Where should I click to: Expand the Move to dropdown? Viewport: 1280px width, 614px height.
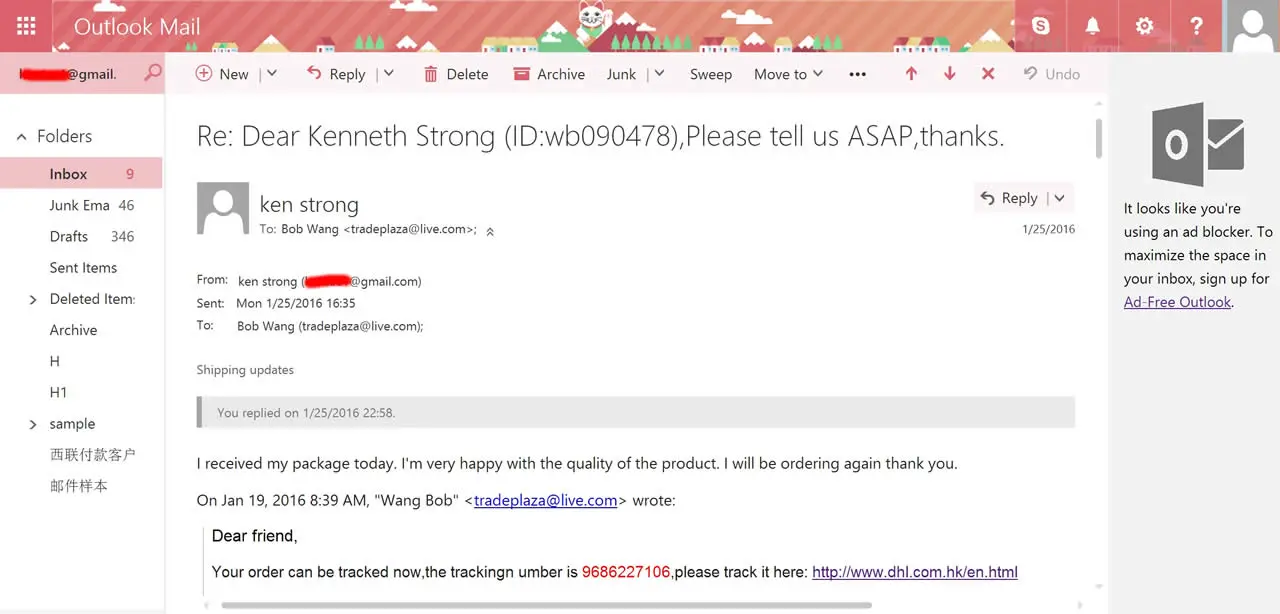point(789,74)
